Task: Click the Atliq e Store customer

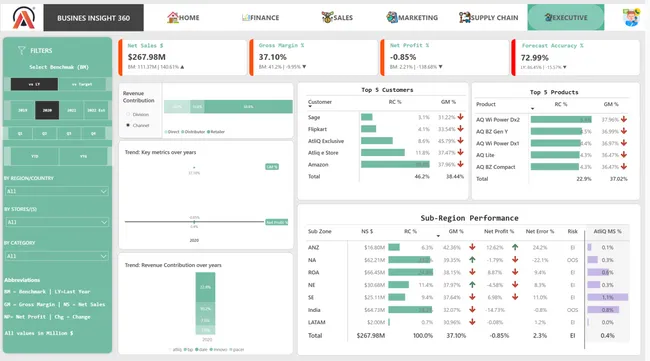Action: (323, 153)
